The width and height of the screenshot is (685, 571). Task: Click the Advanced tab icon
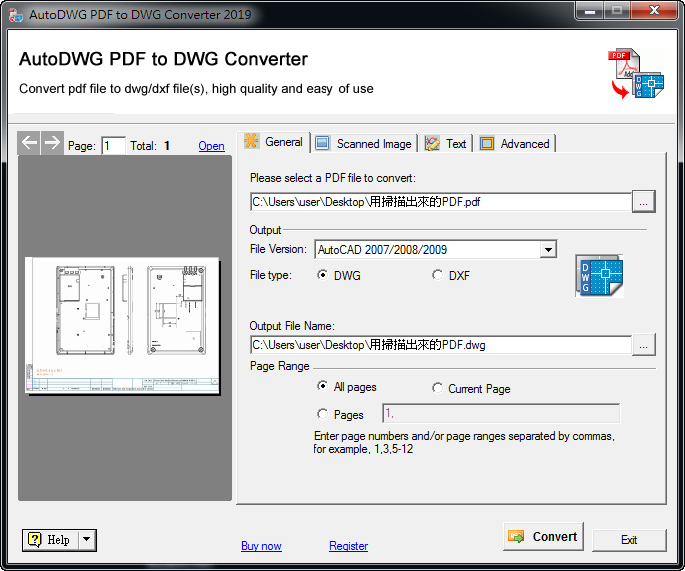coord(487,143)
